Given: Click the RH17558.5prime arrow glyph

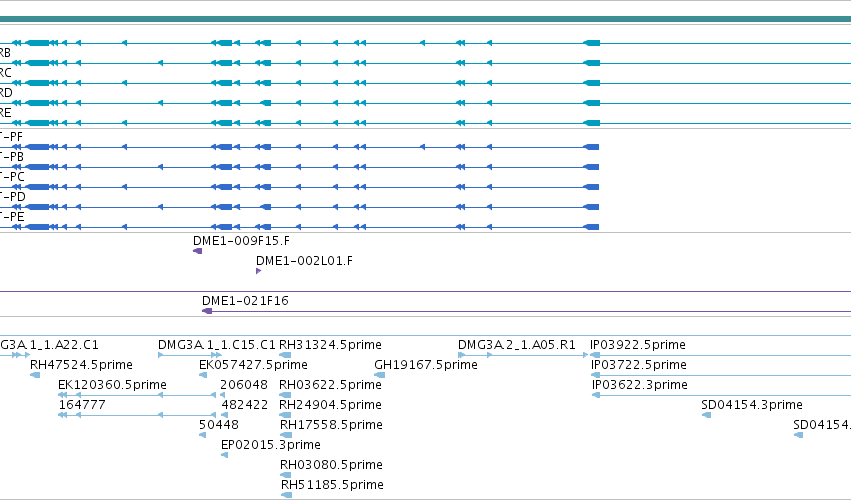Looking at the screenshot, I should coord(286,435).
